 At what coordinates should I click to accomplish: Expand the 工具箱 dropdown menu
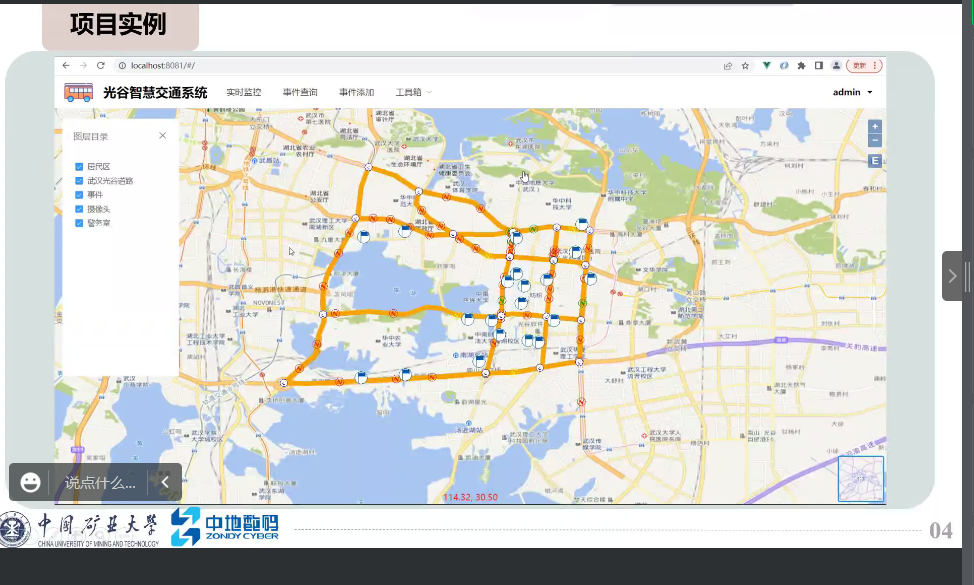pos(413,92)
